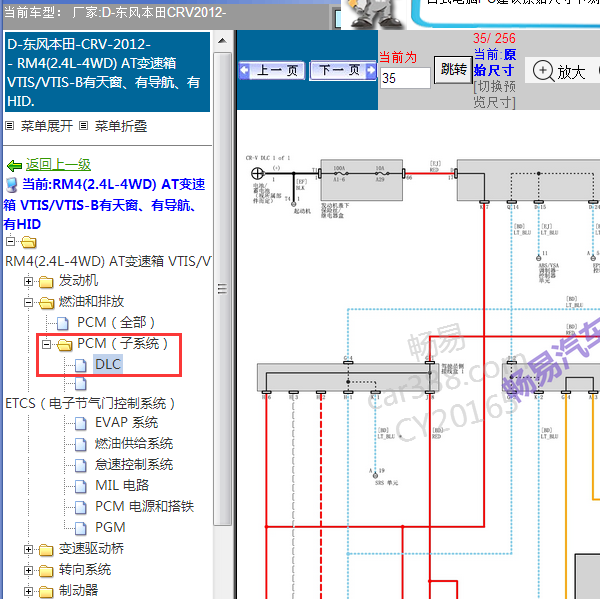This screenshot has height=599, width=600.
Task: Click the PCM（子系统）open folder icon
Action: (65, 345)
